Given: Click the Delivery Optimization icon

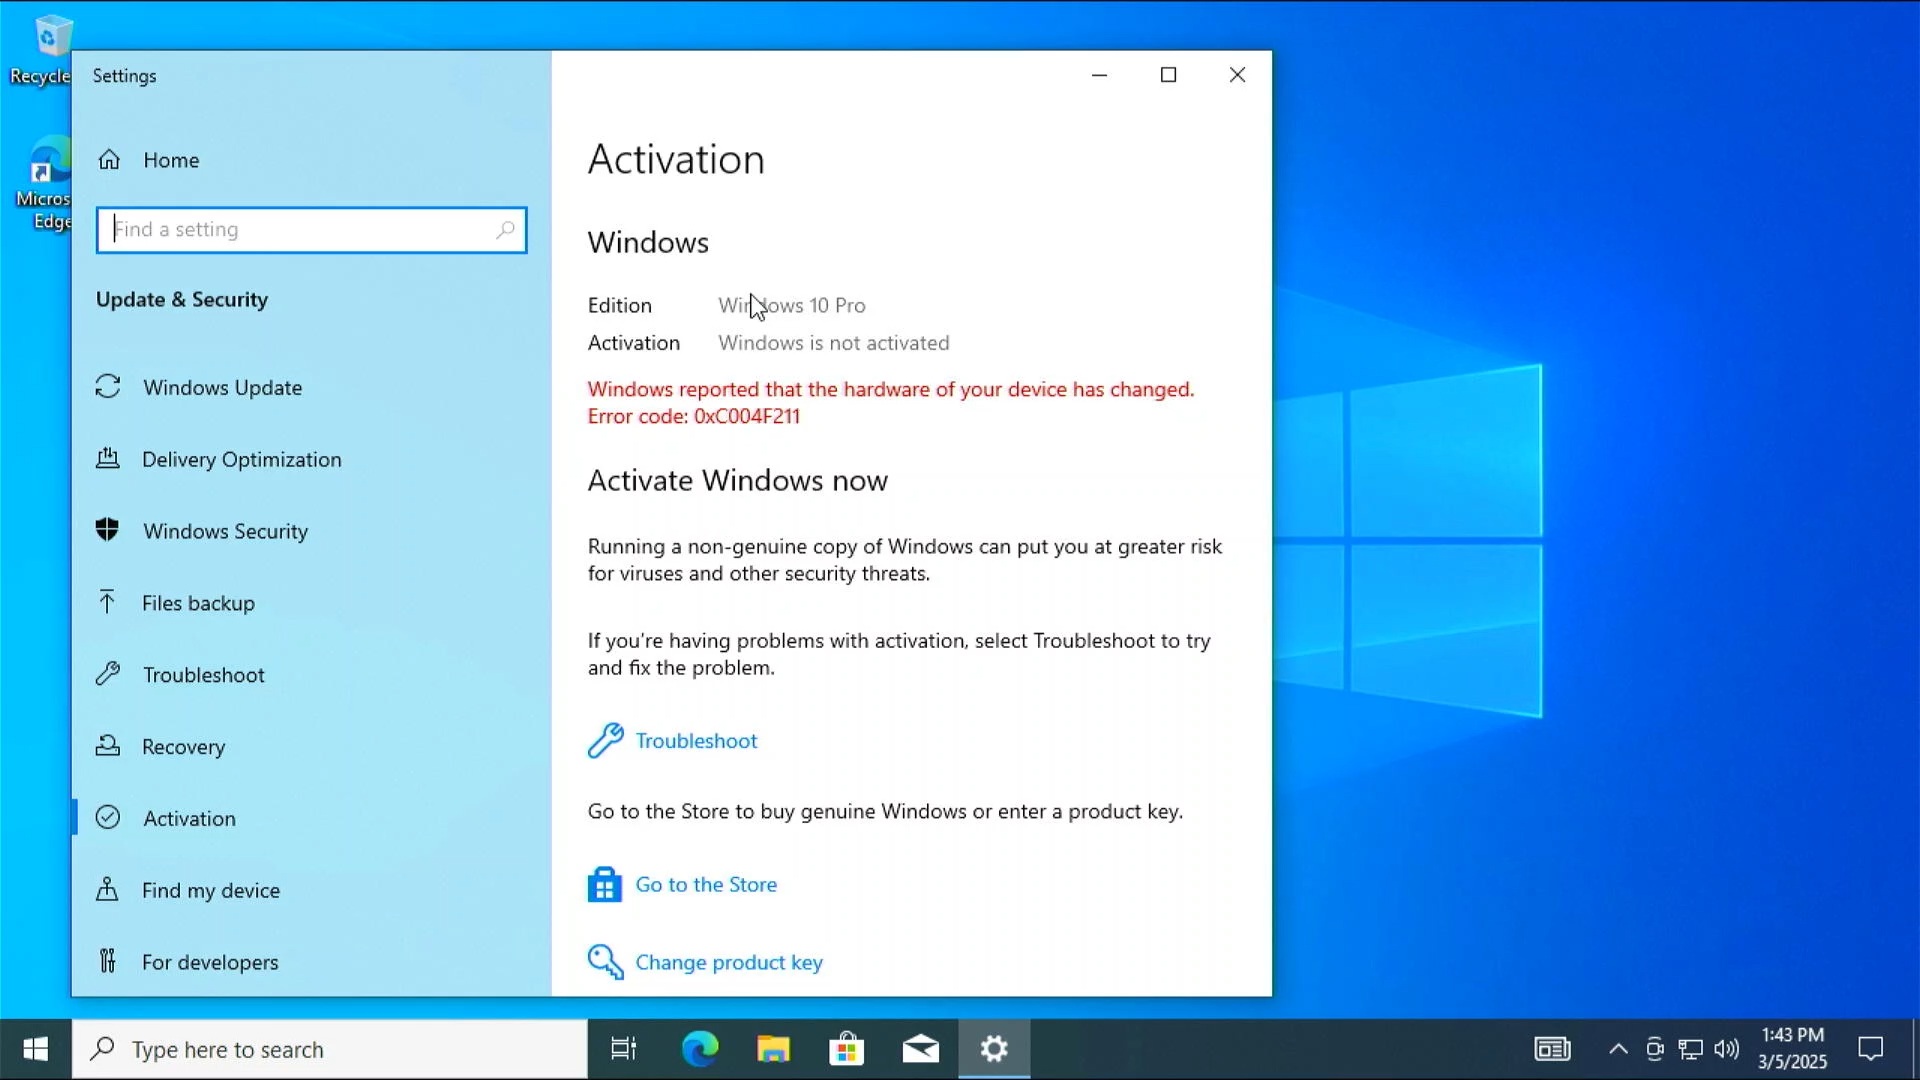Looking at the screenshot, I should point(108,459).
